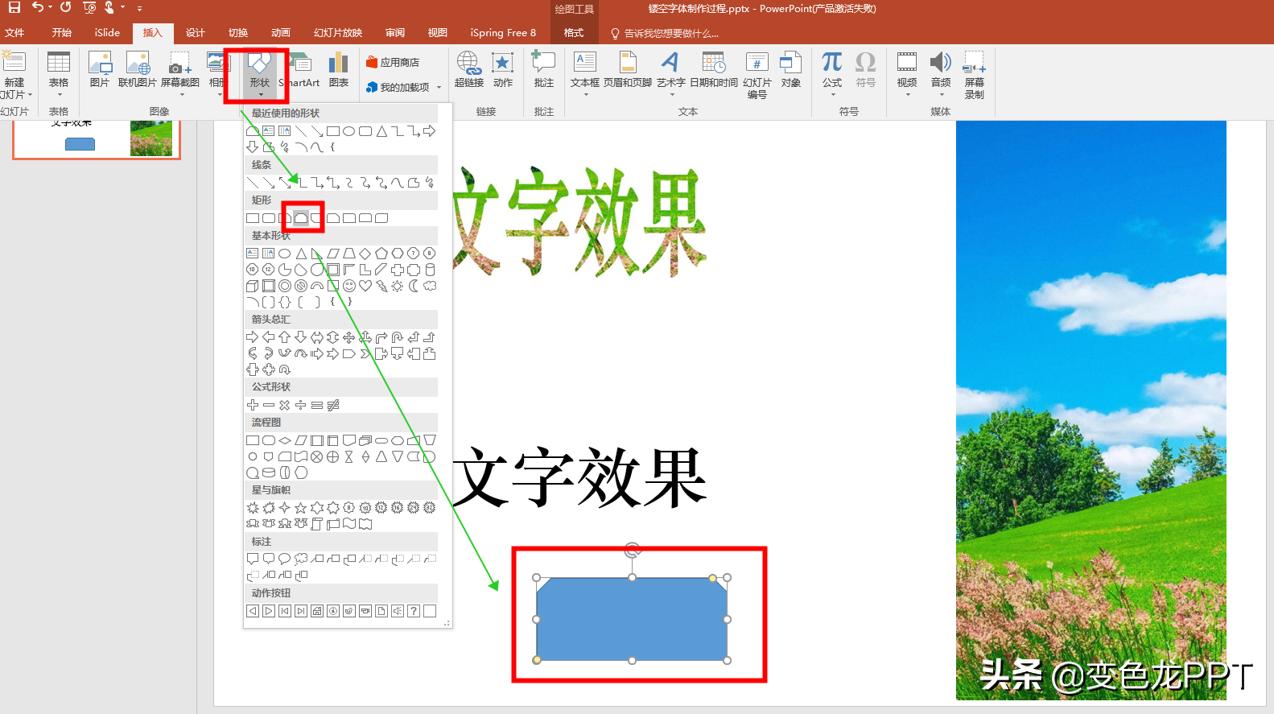Select the first slide thumbnail in the panel
The width and height of the screenshot is (1274, 714).
pyautogui.click(x=94, y=140)
